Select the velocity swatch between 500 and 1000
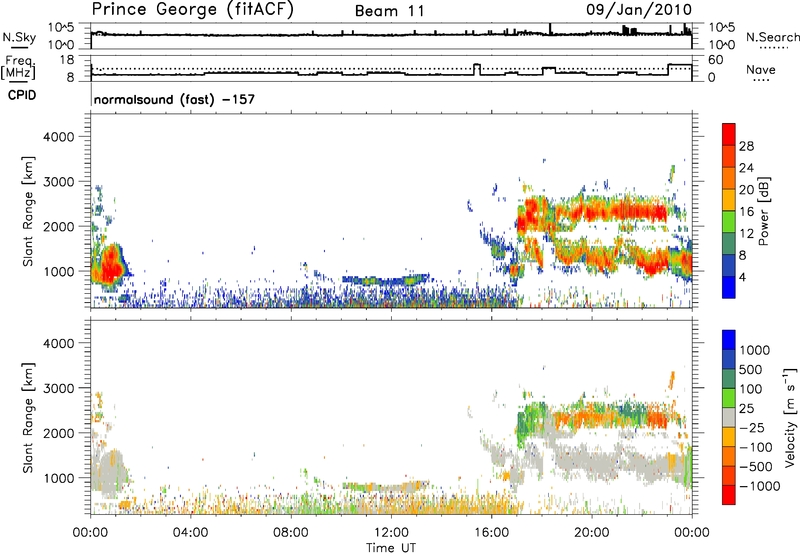 (x=729, y=359)
